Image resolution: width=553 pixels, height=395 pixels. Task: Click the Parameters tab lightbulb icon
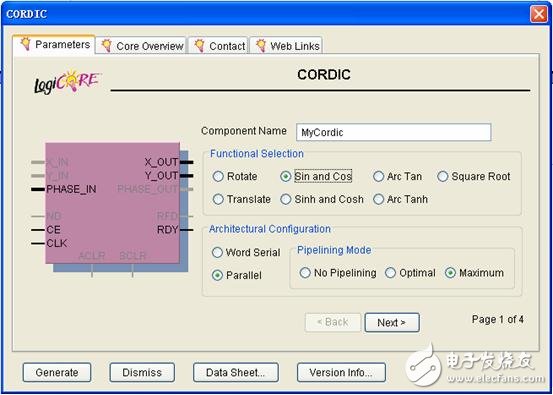[25, 44]
